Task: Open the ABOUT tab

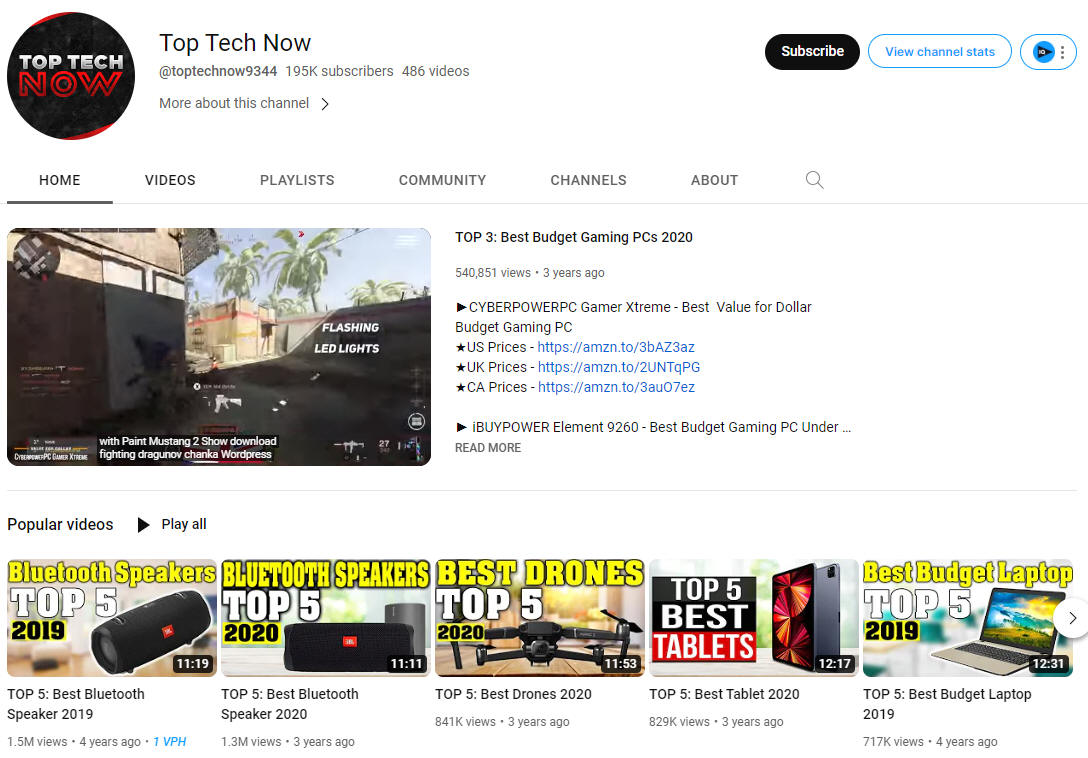Action: click(714, 180)
